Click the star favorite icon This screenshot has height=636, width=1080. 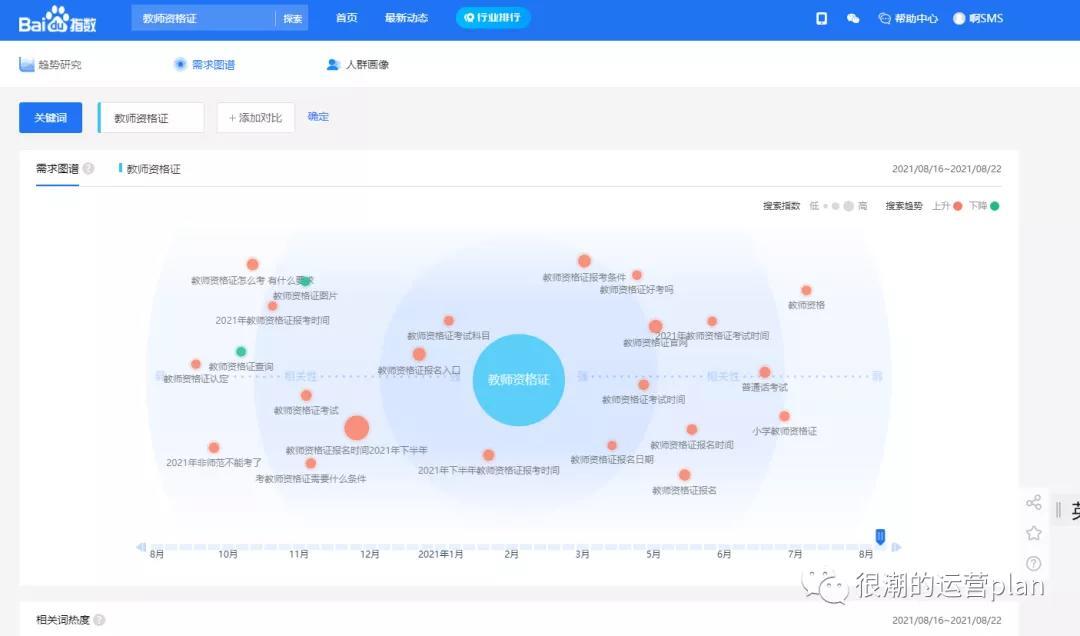[1034, 533]
